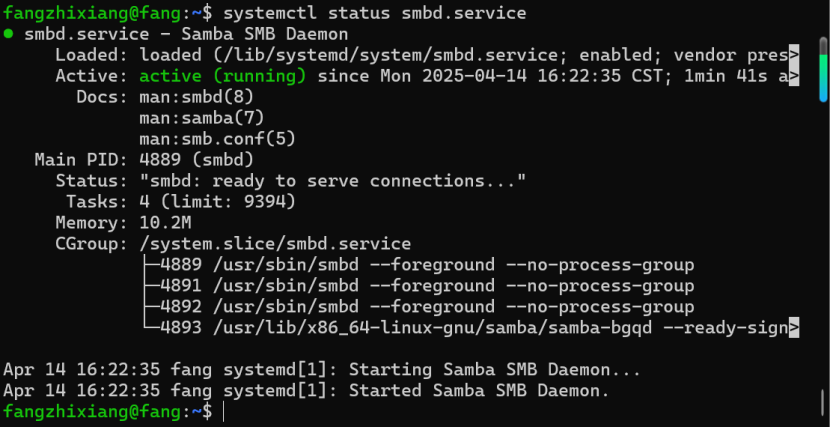This screenshot has width=831, height=427.
Task: Click the tree branch glyph before 4893
Action: tap(151, 328)
